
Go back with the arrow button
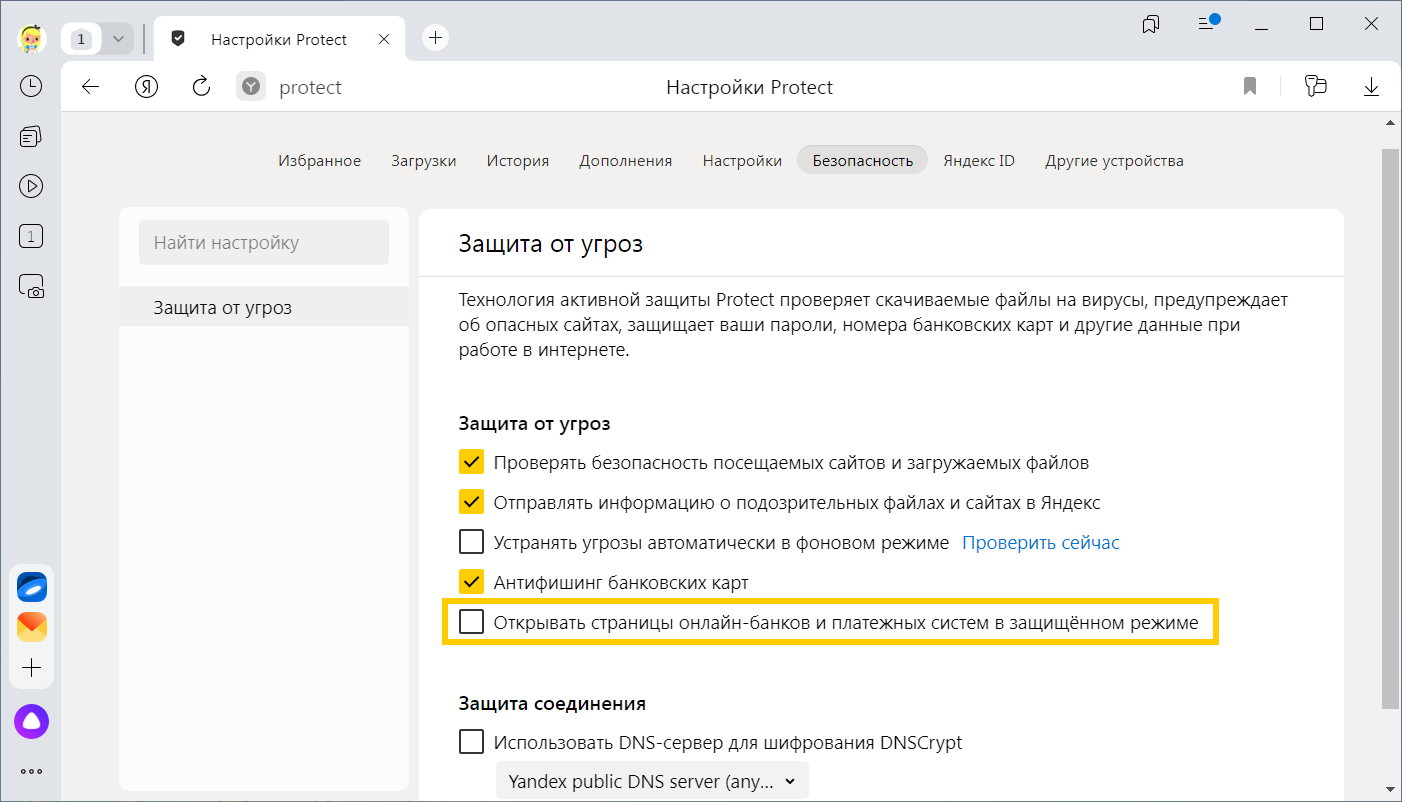click(91, 87)
